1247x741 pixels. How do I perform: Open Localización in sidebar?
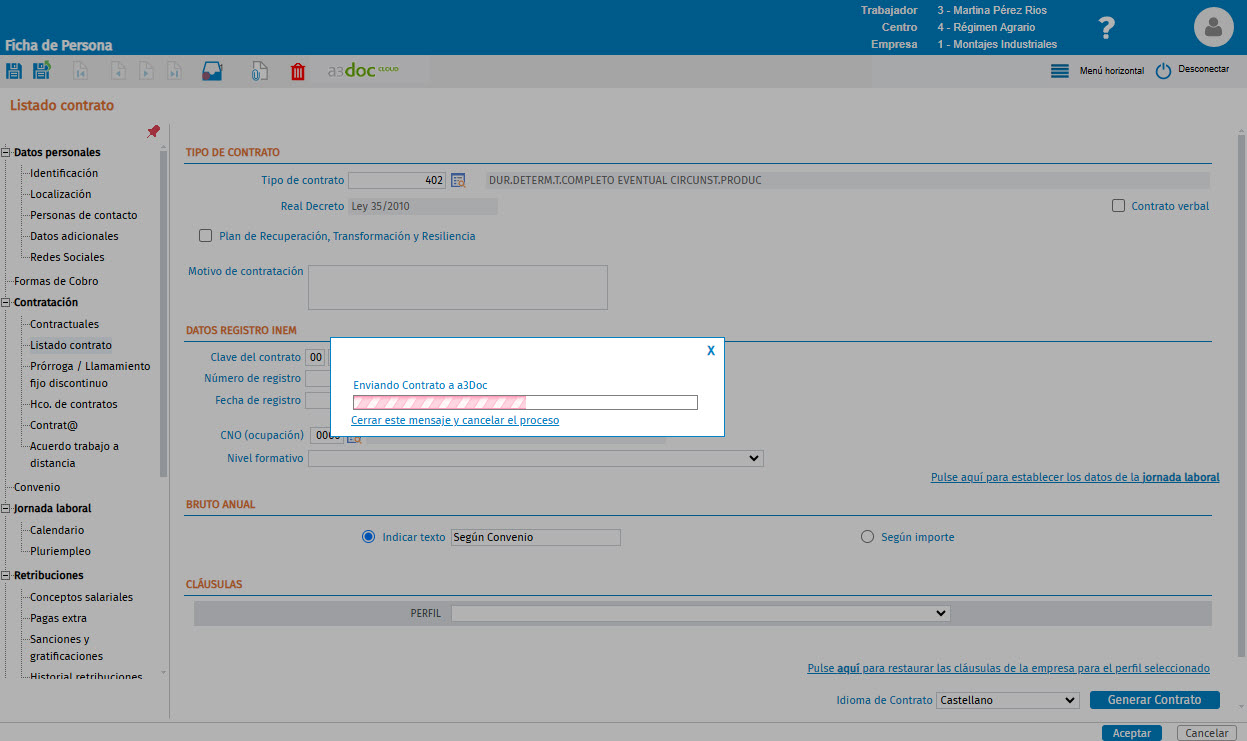point(60,194)
